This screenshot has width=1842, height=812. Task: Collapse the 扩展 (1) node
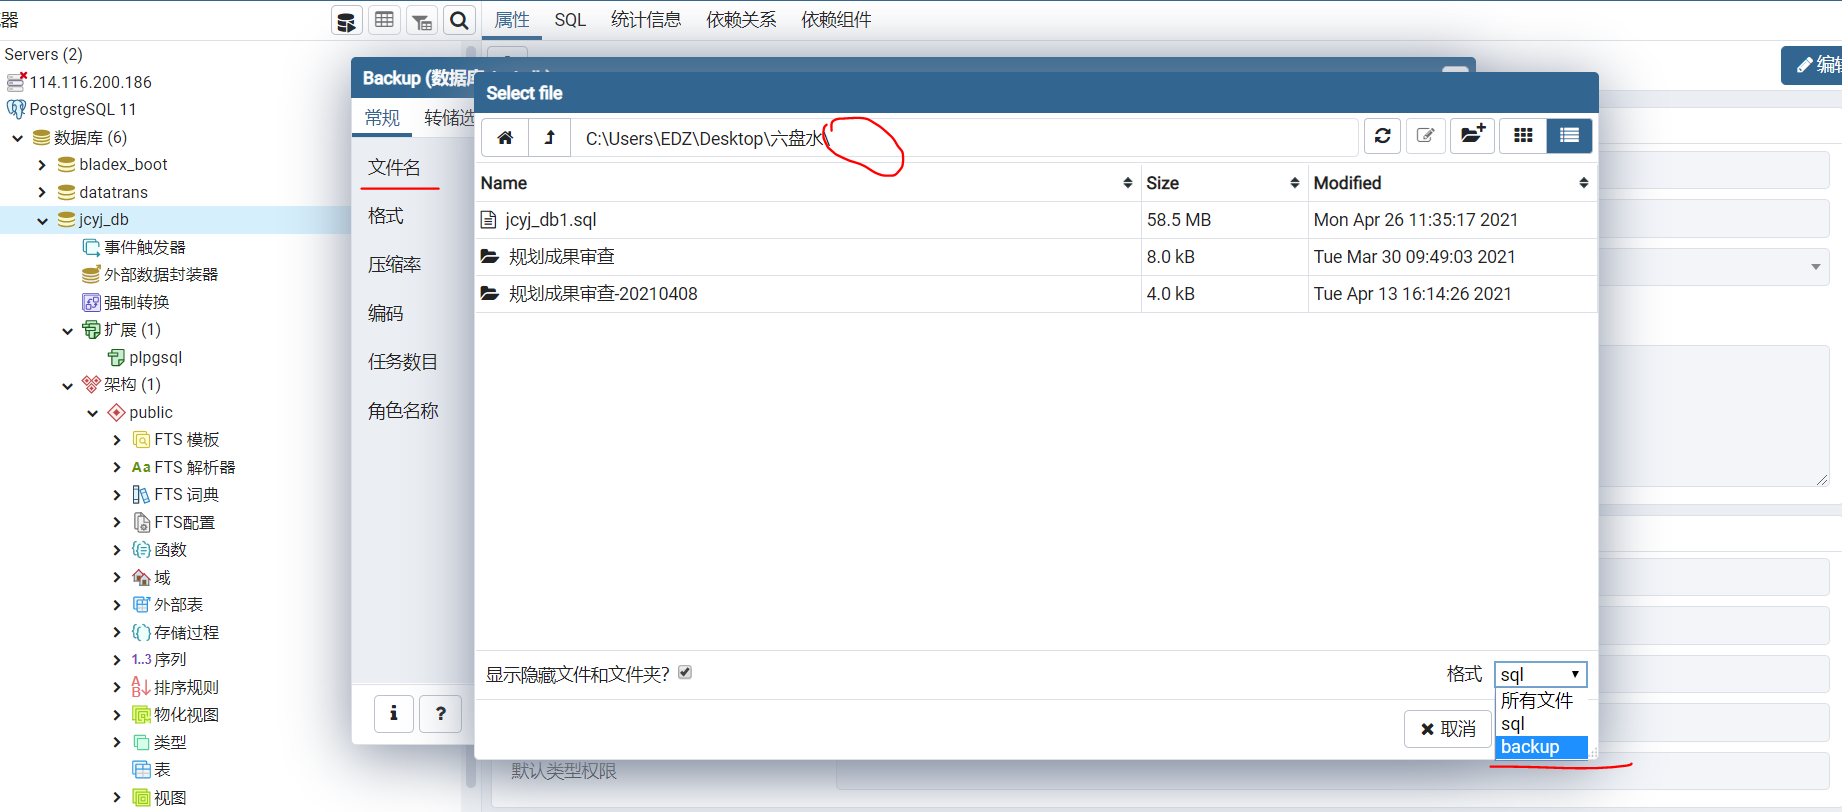67,330
